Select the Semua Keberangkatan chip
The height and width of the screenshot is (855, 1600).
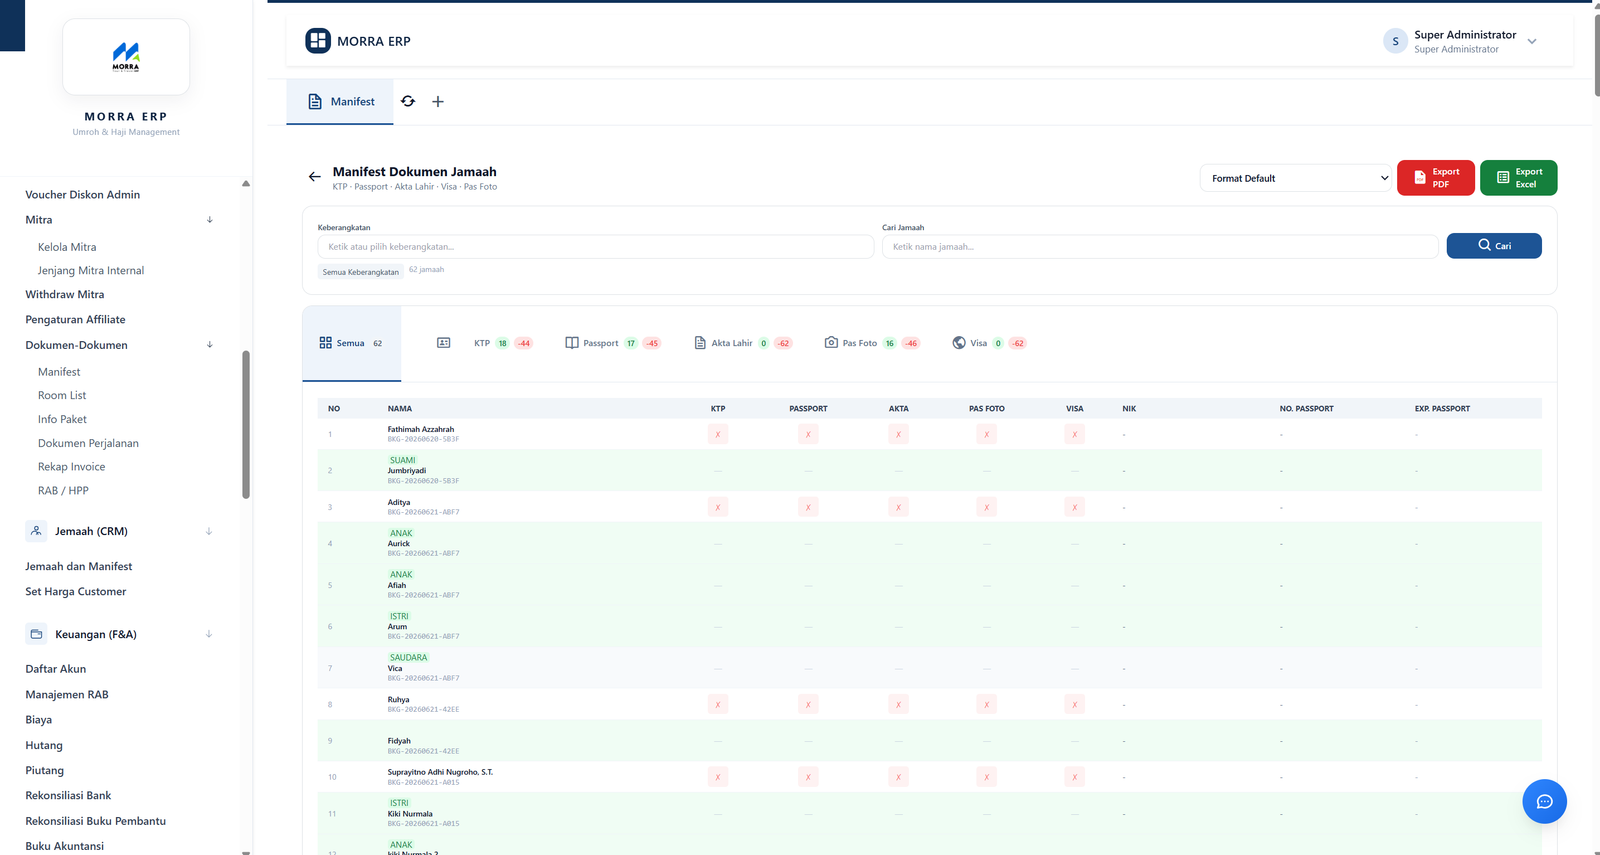pos(361,272)
